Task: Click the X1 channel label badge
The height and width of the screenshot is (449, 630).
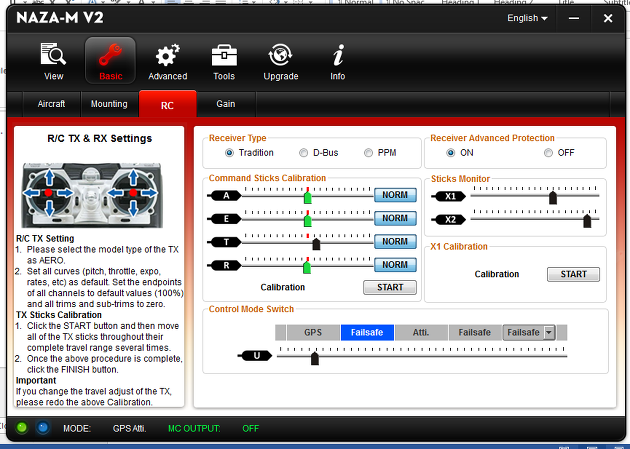Action: point(448,196)
